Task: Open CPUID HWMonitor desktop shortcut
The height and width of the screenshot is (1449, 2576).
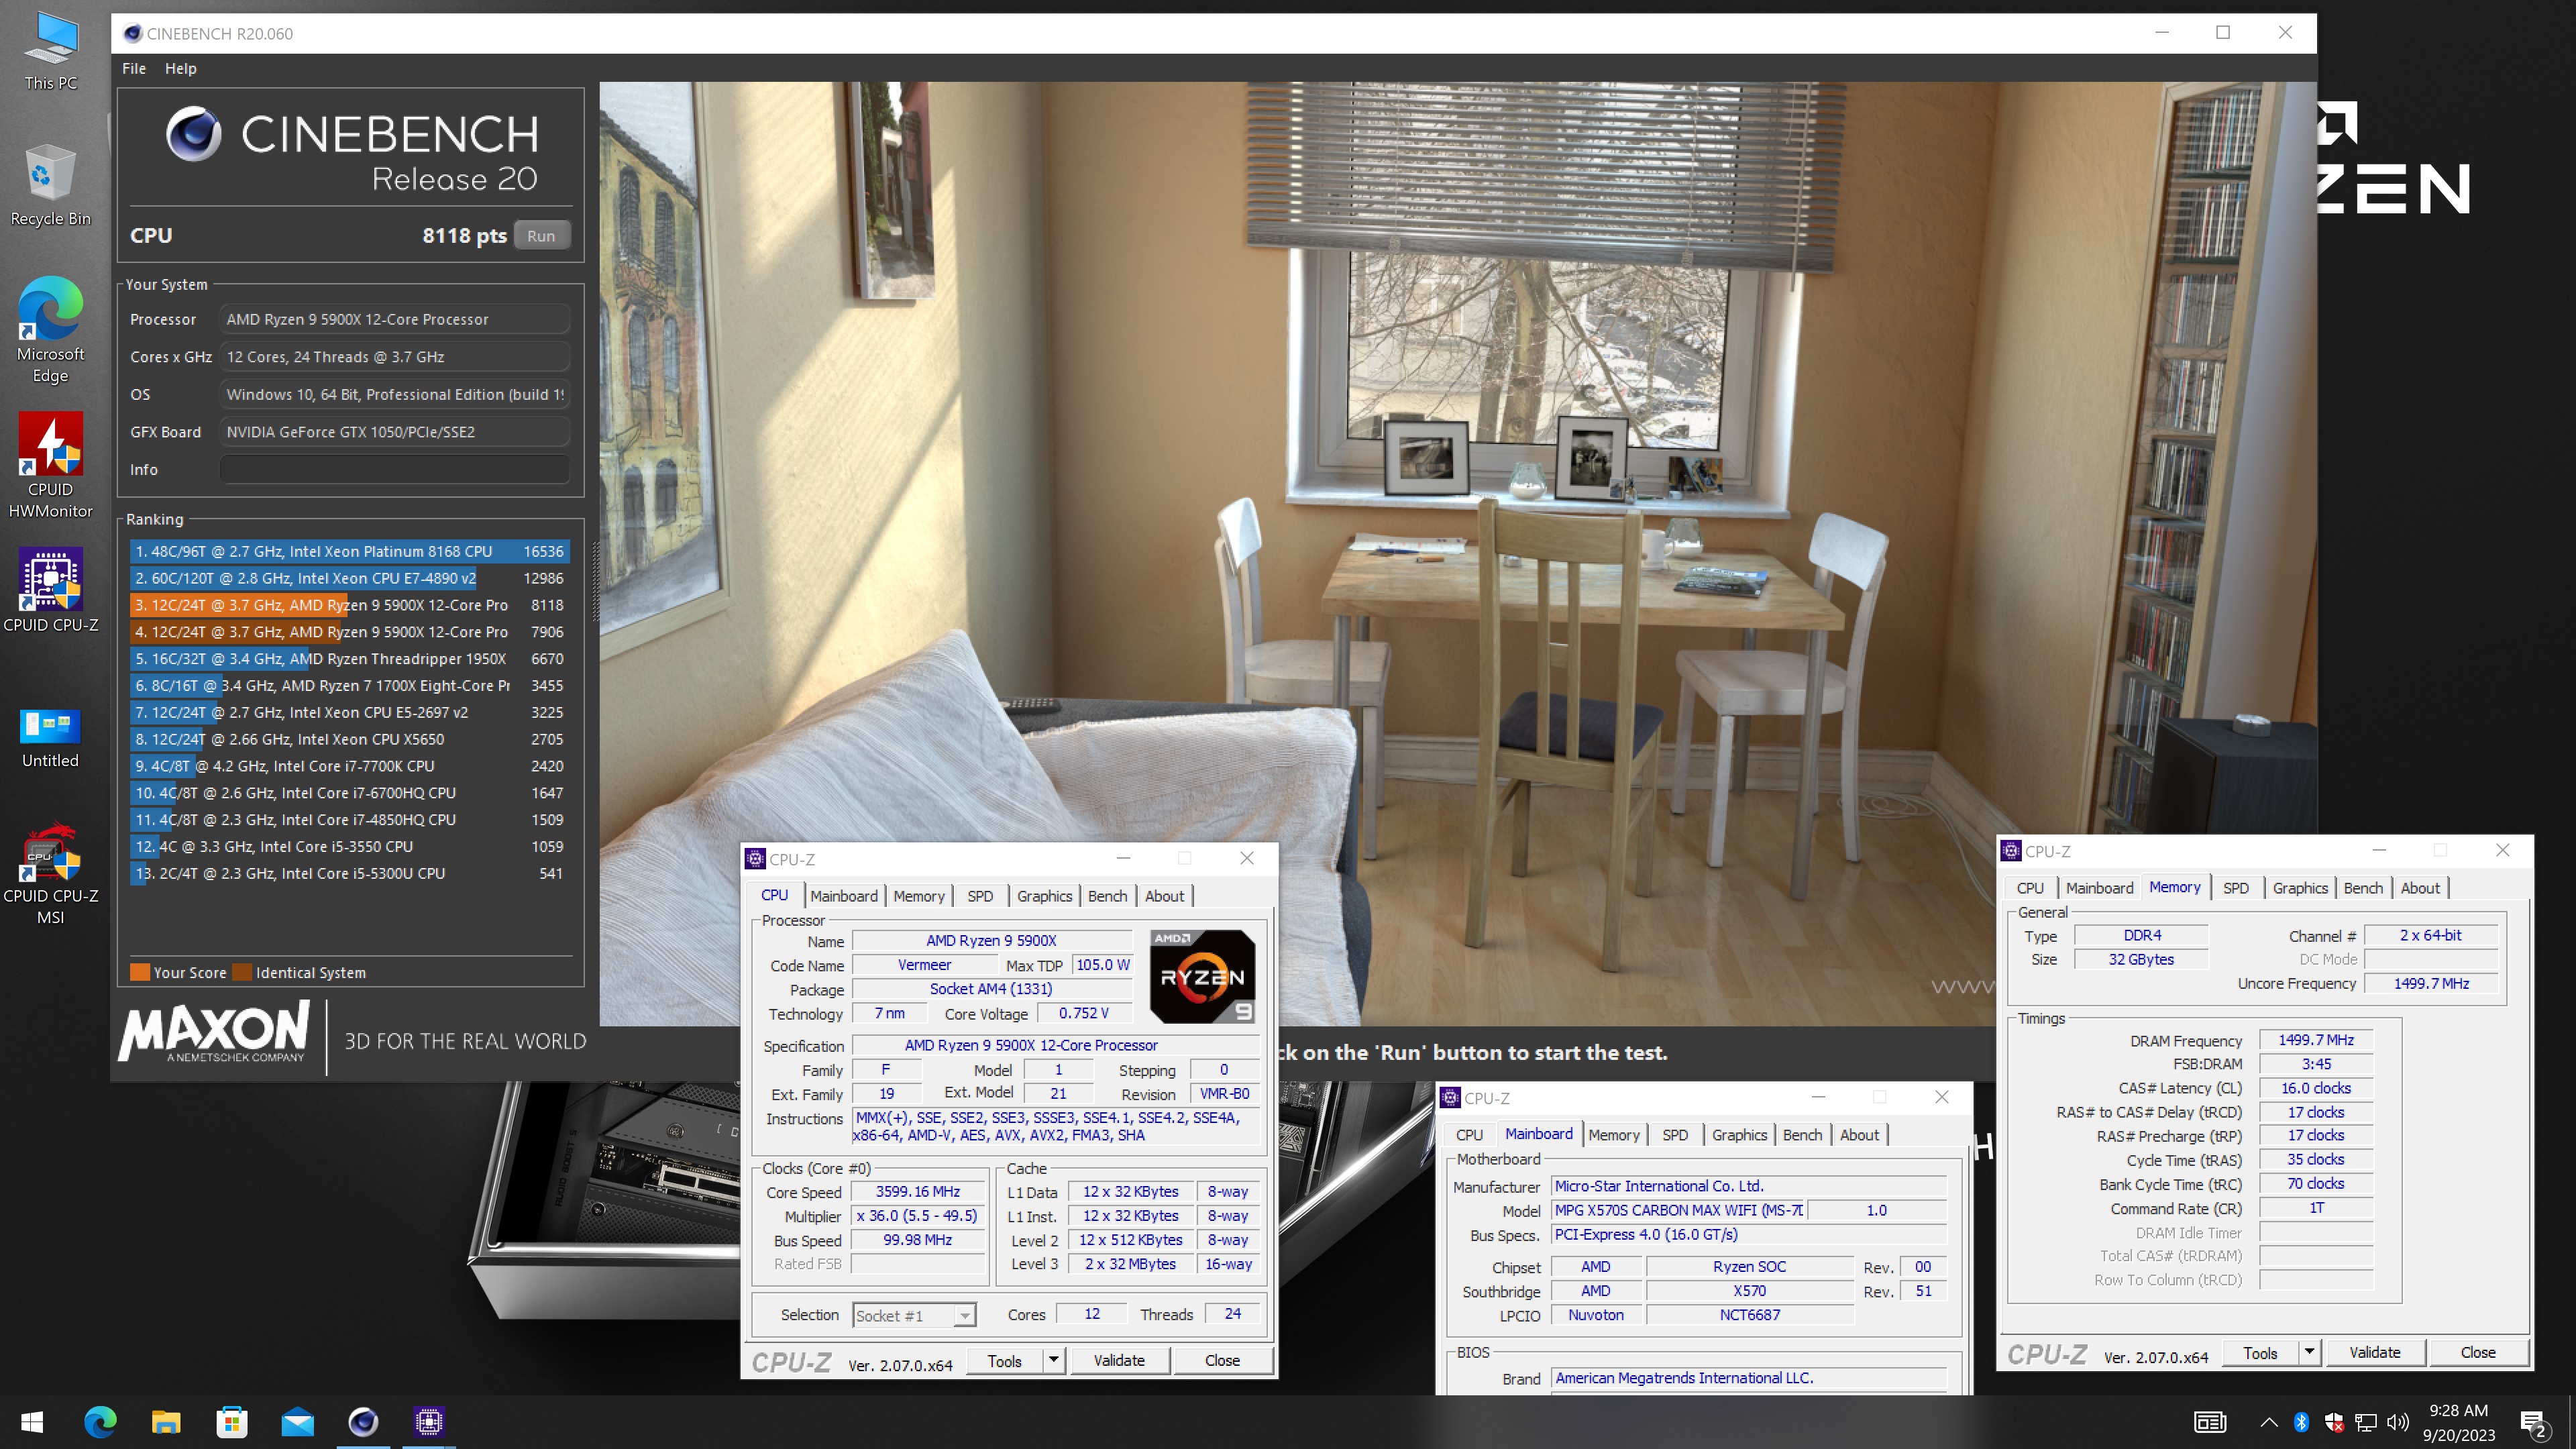Action: point(51,465)
